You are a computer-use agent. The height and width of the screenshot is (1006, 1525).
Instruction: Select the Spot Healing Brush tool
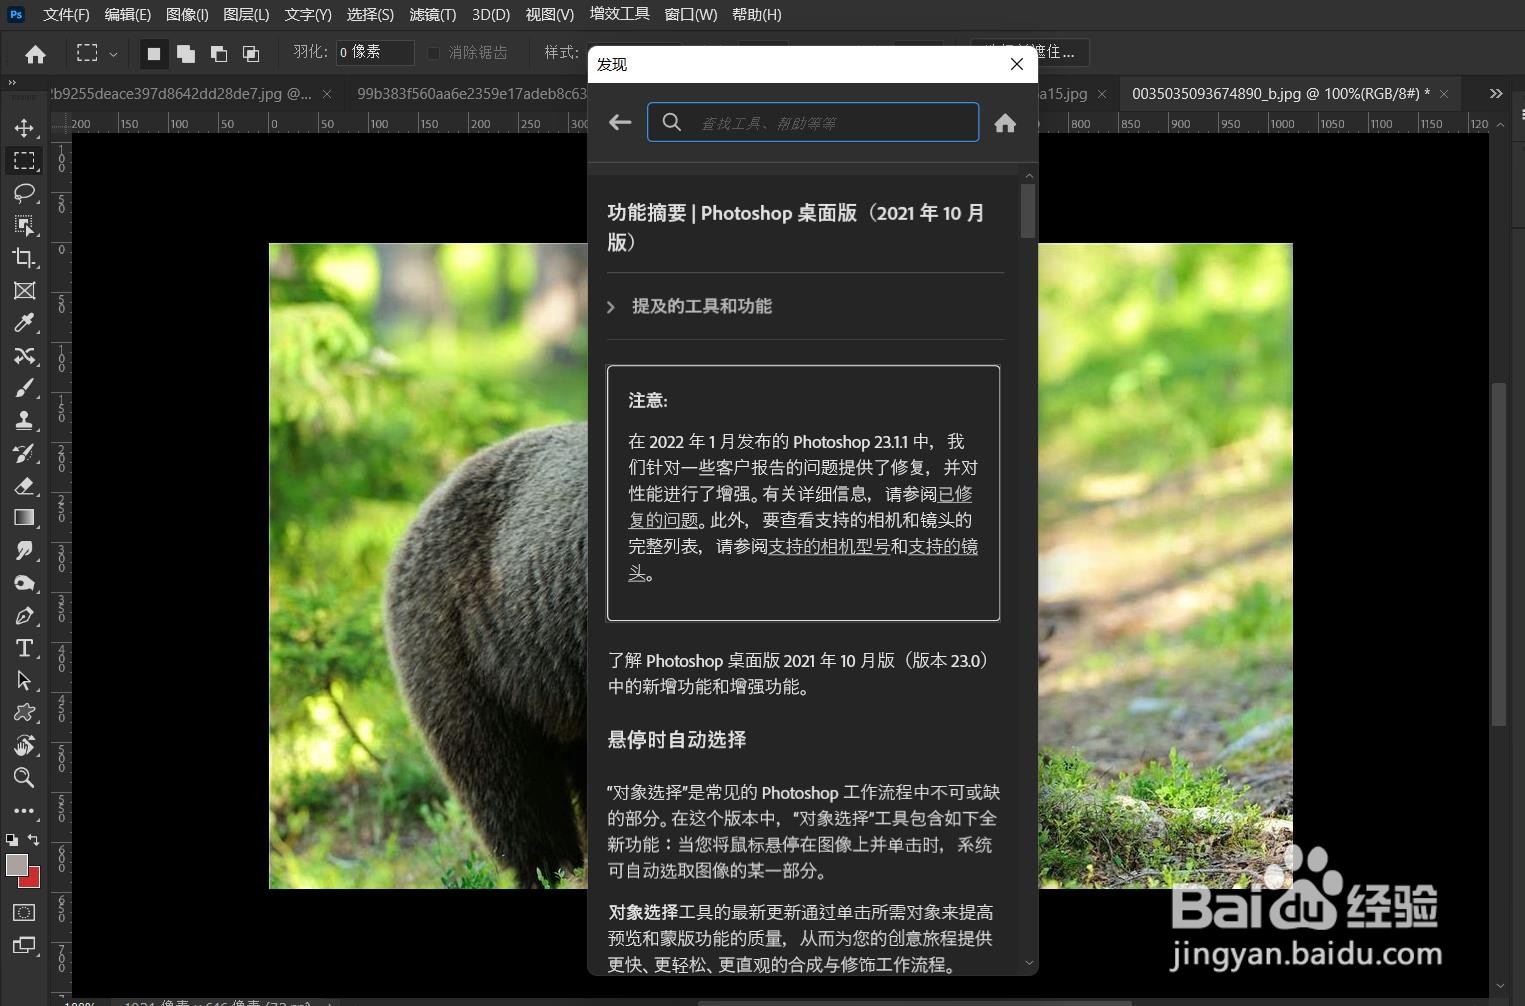coord(24,355)
